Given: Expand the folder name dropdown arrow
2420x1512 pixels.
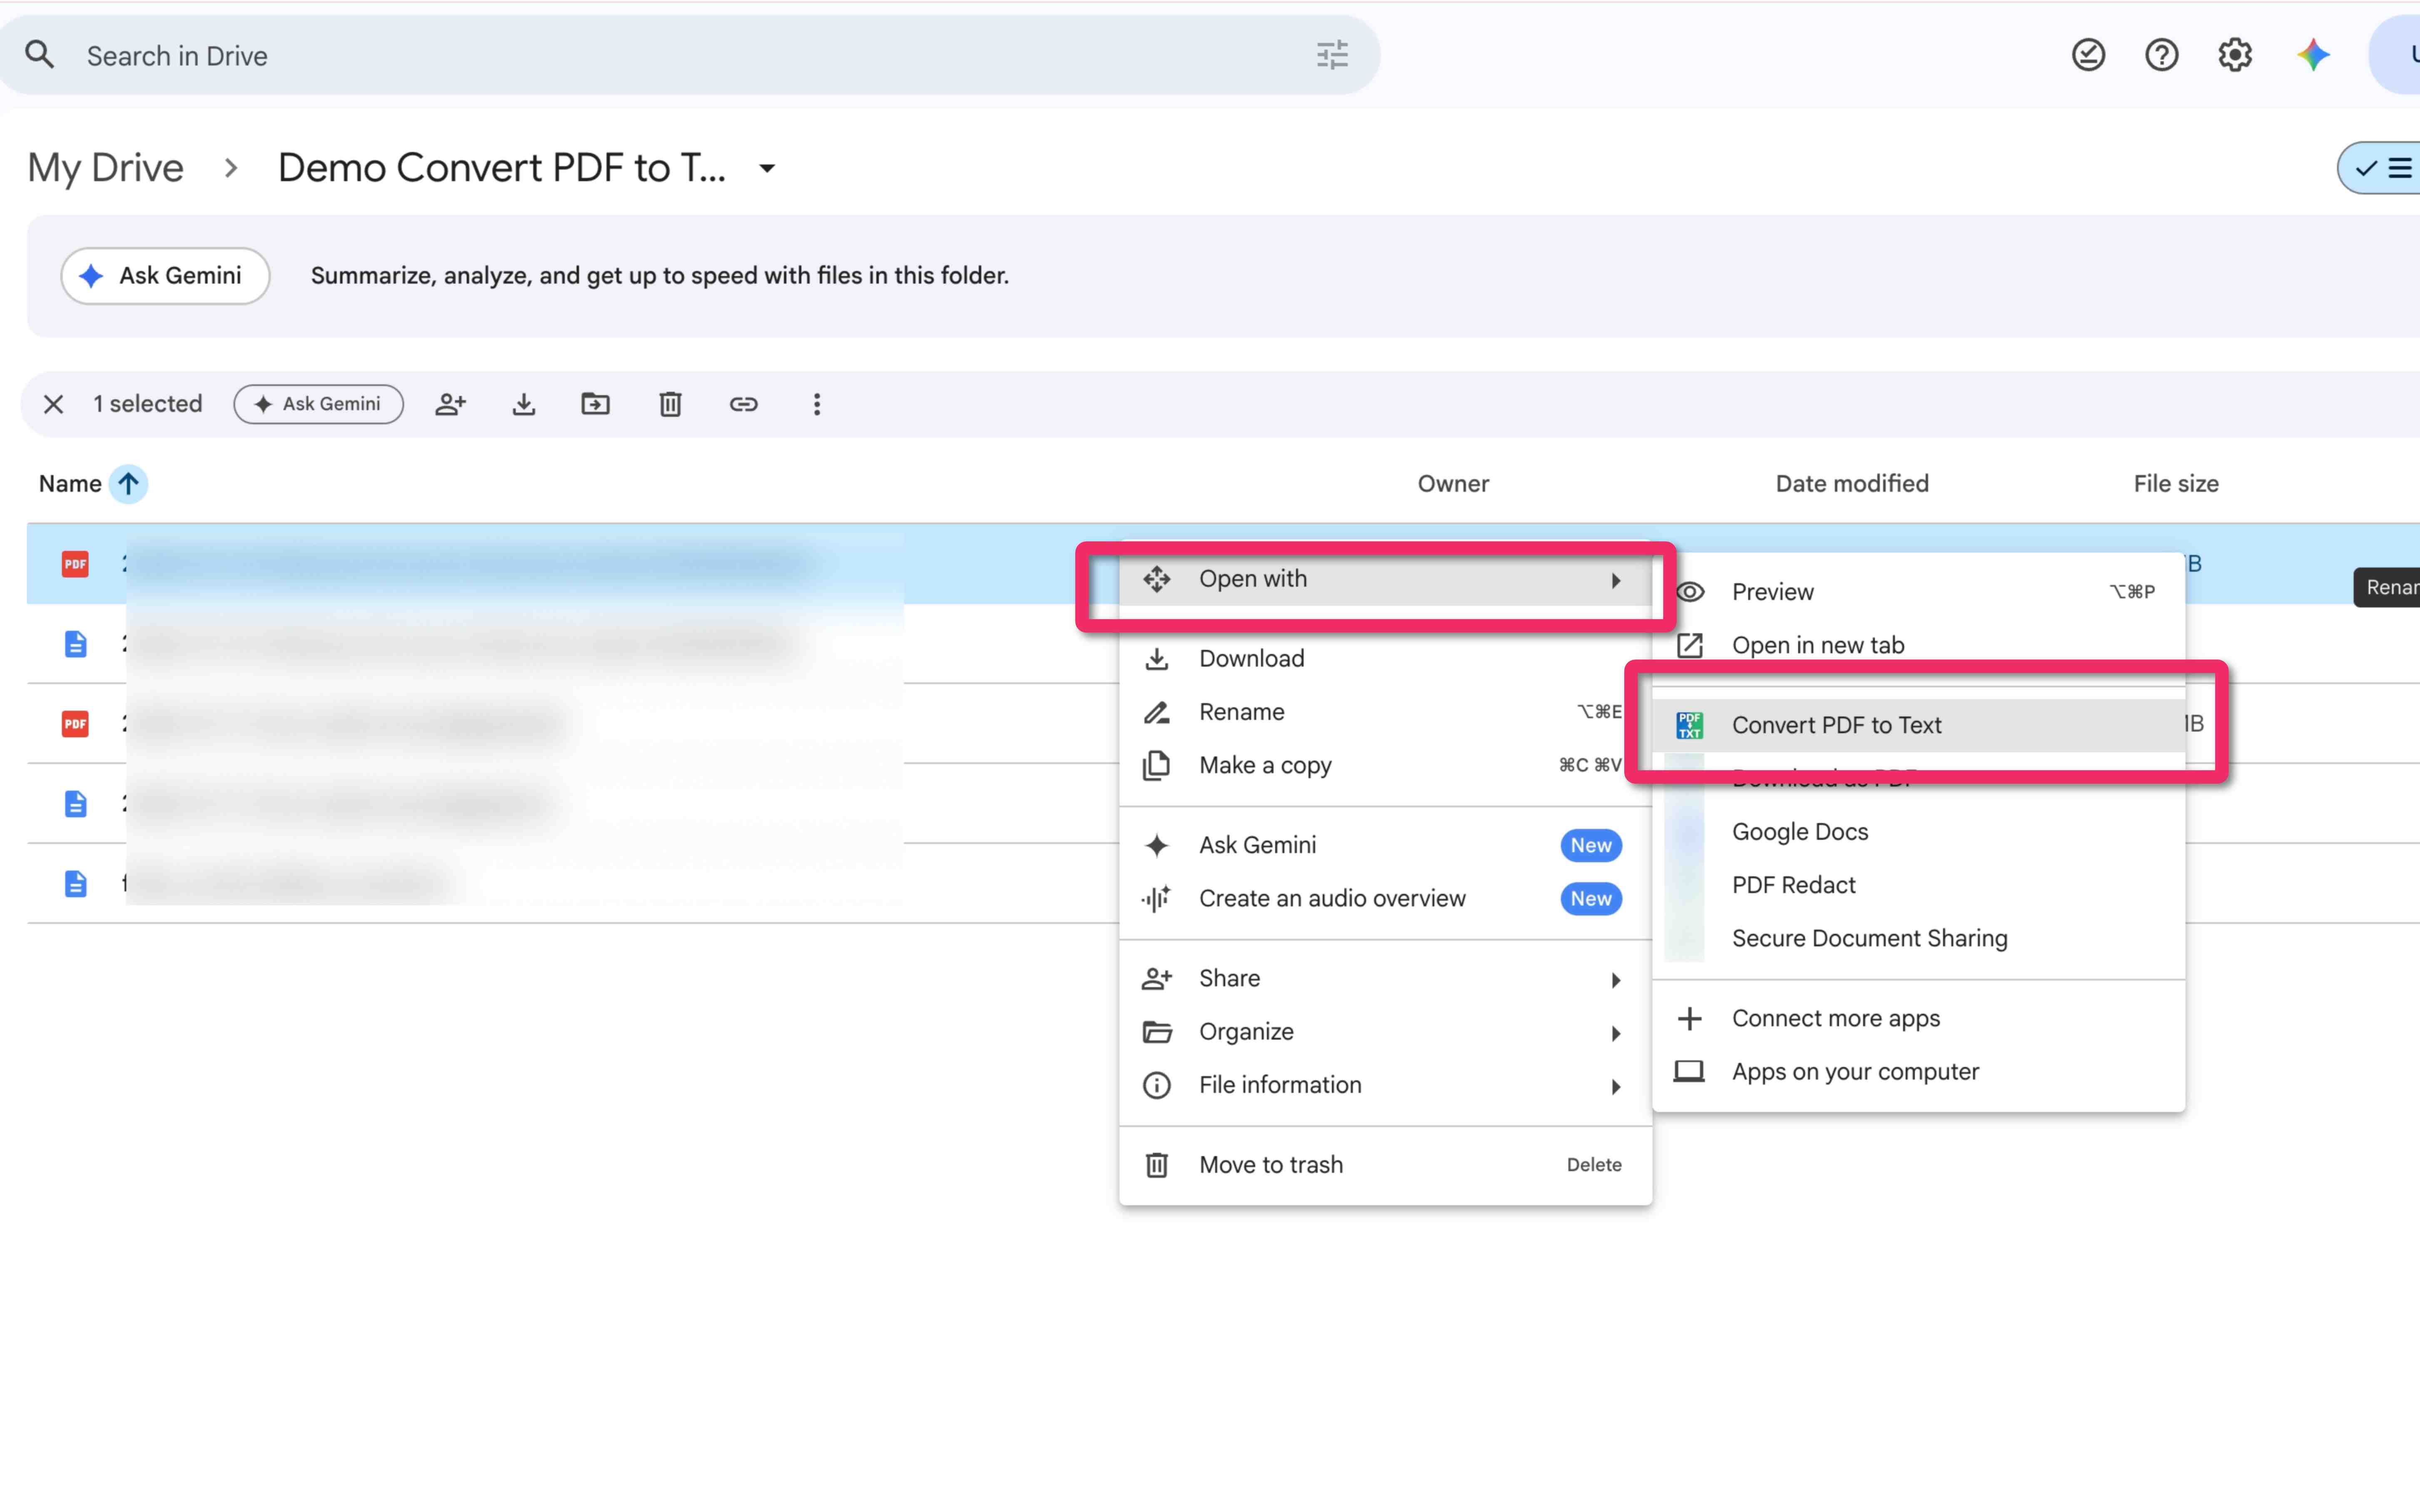Looking at the screenshot, I should (767, 168).
